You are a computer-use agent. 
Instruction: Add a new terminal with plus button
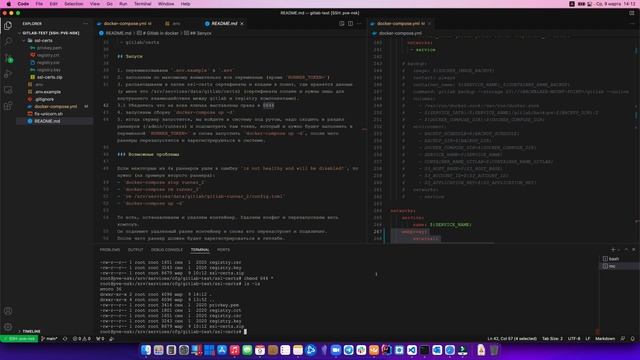pyautogui.click(x=613, y=249)
